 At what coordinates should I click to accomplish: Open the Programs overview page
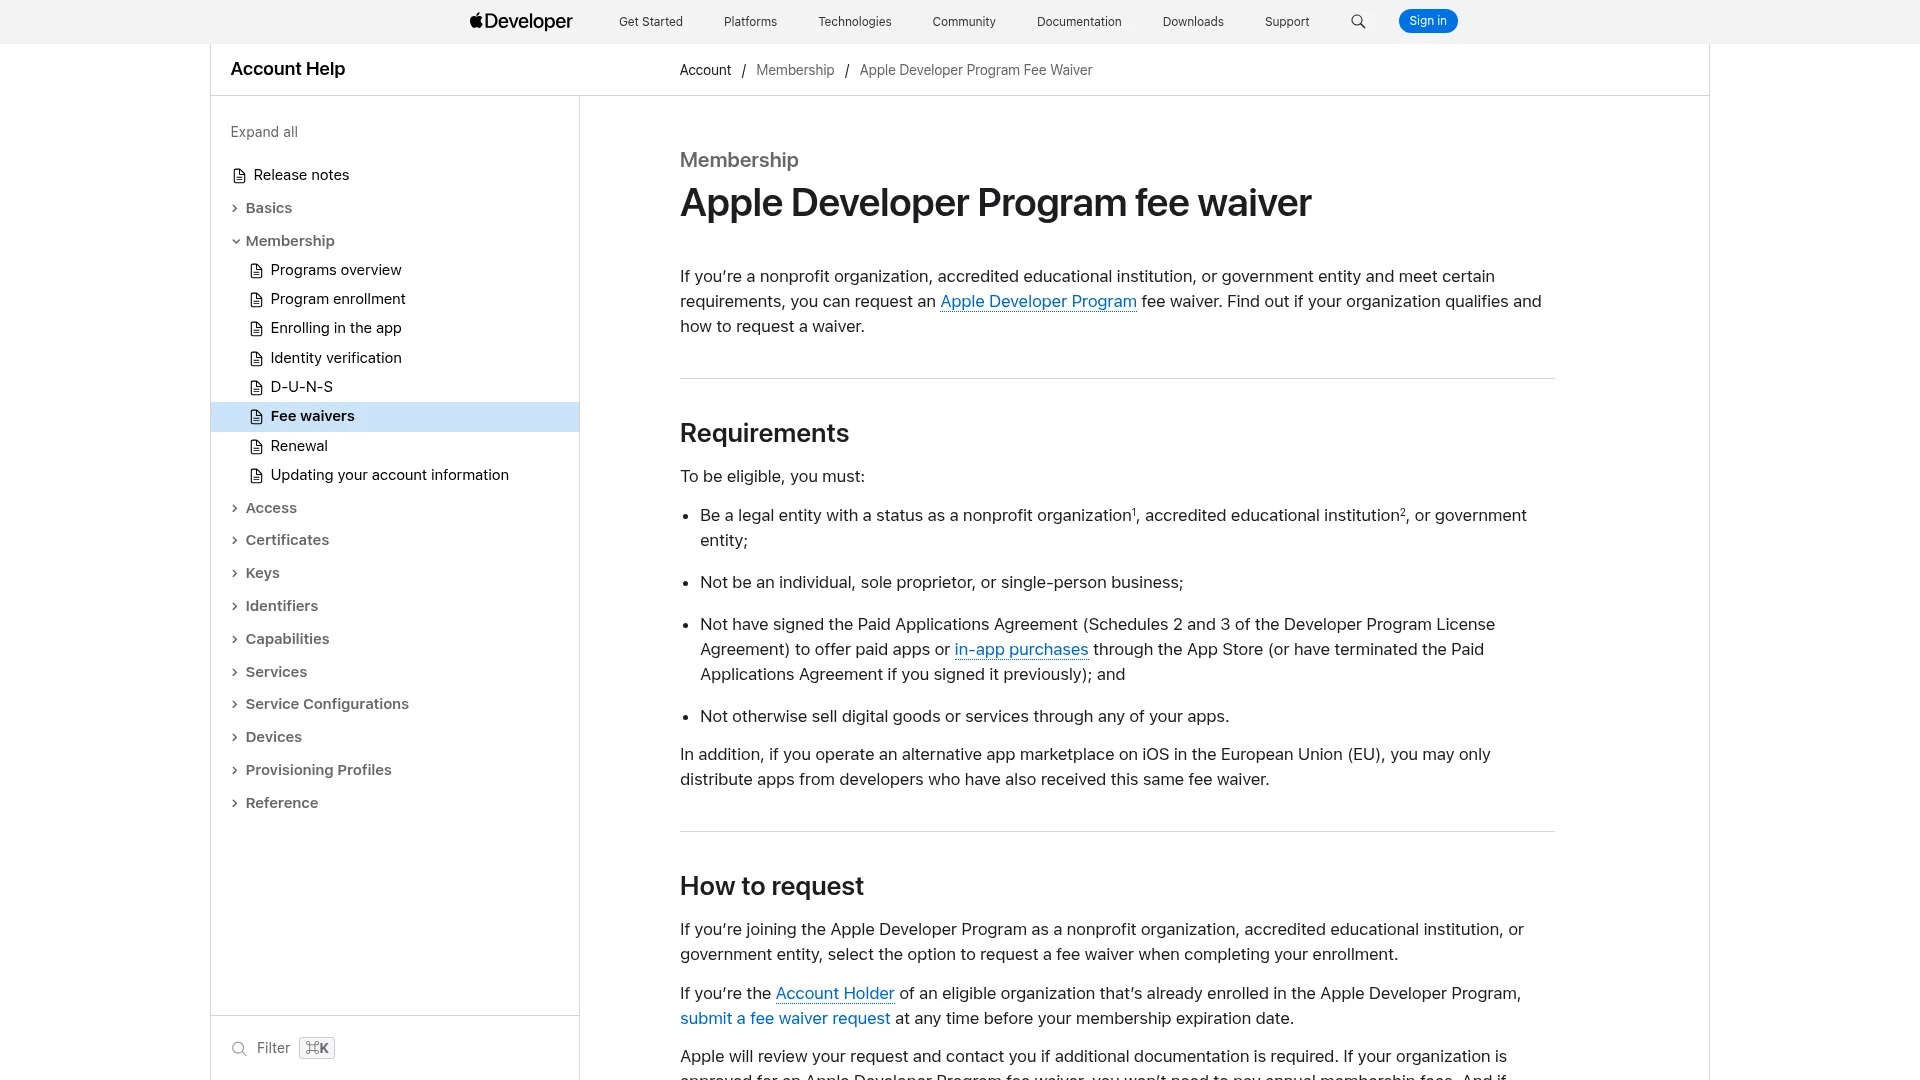coord(336,270)
